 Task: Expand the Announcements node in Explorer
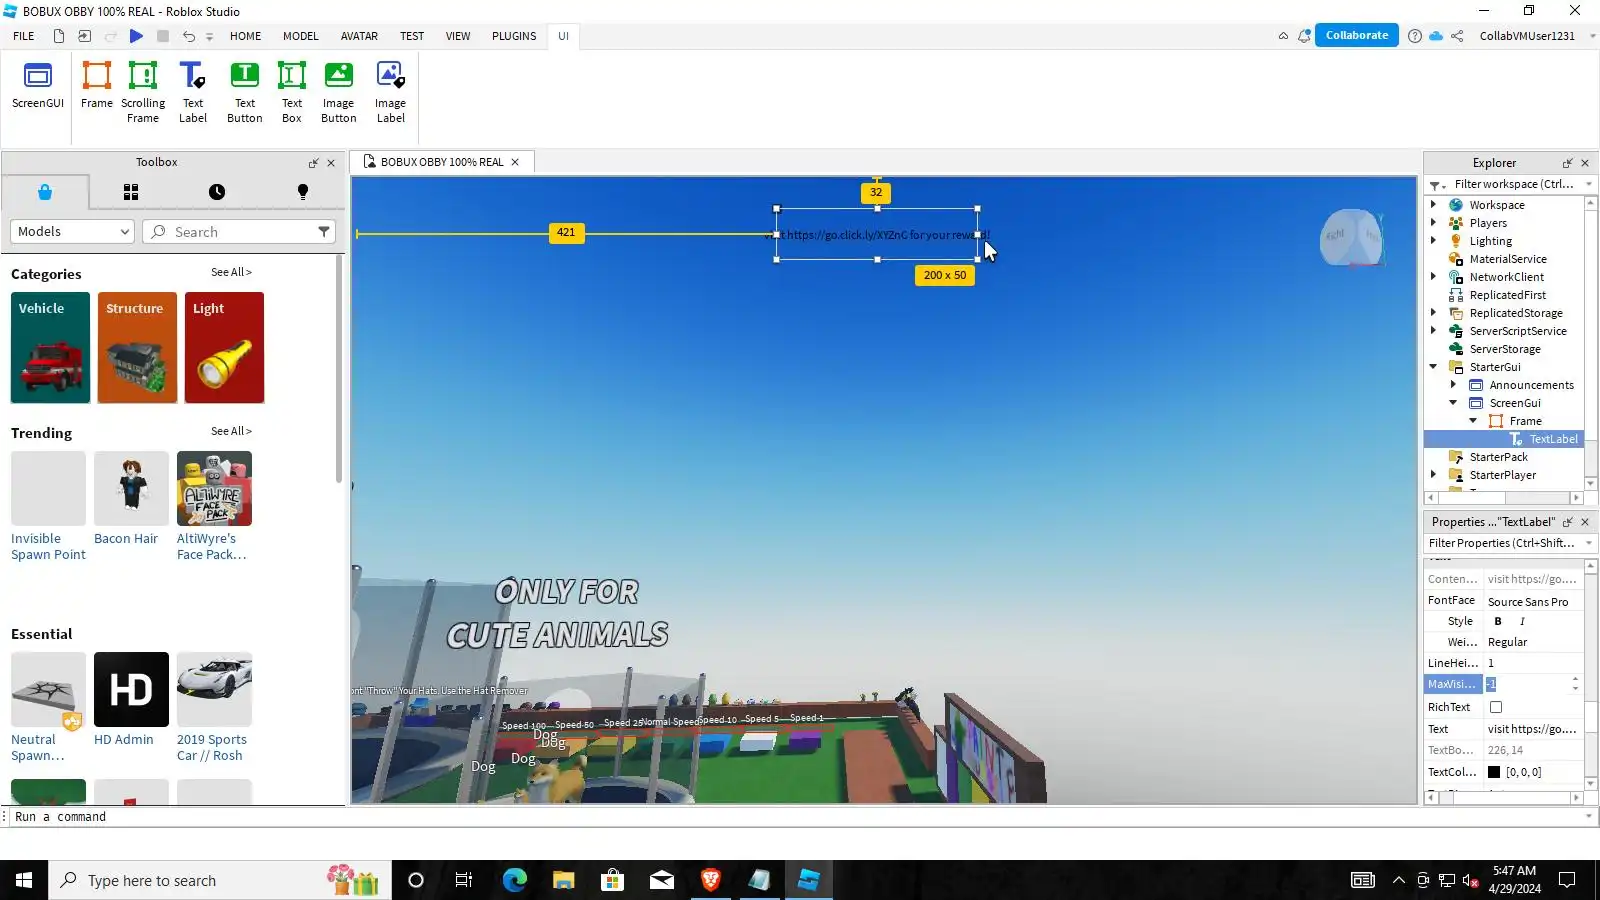pyautogui.click(x=1453, y=384)
